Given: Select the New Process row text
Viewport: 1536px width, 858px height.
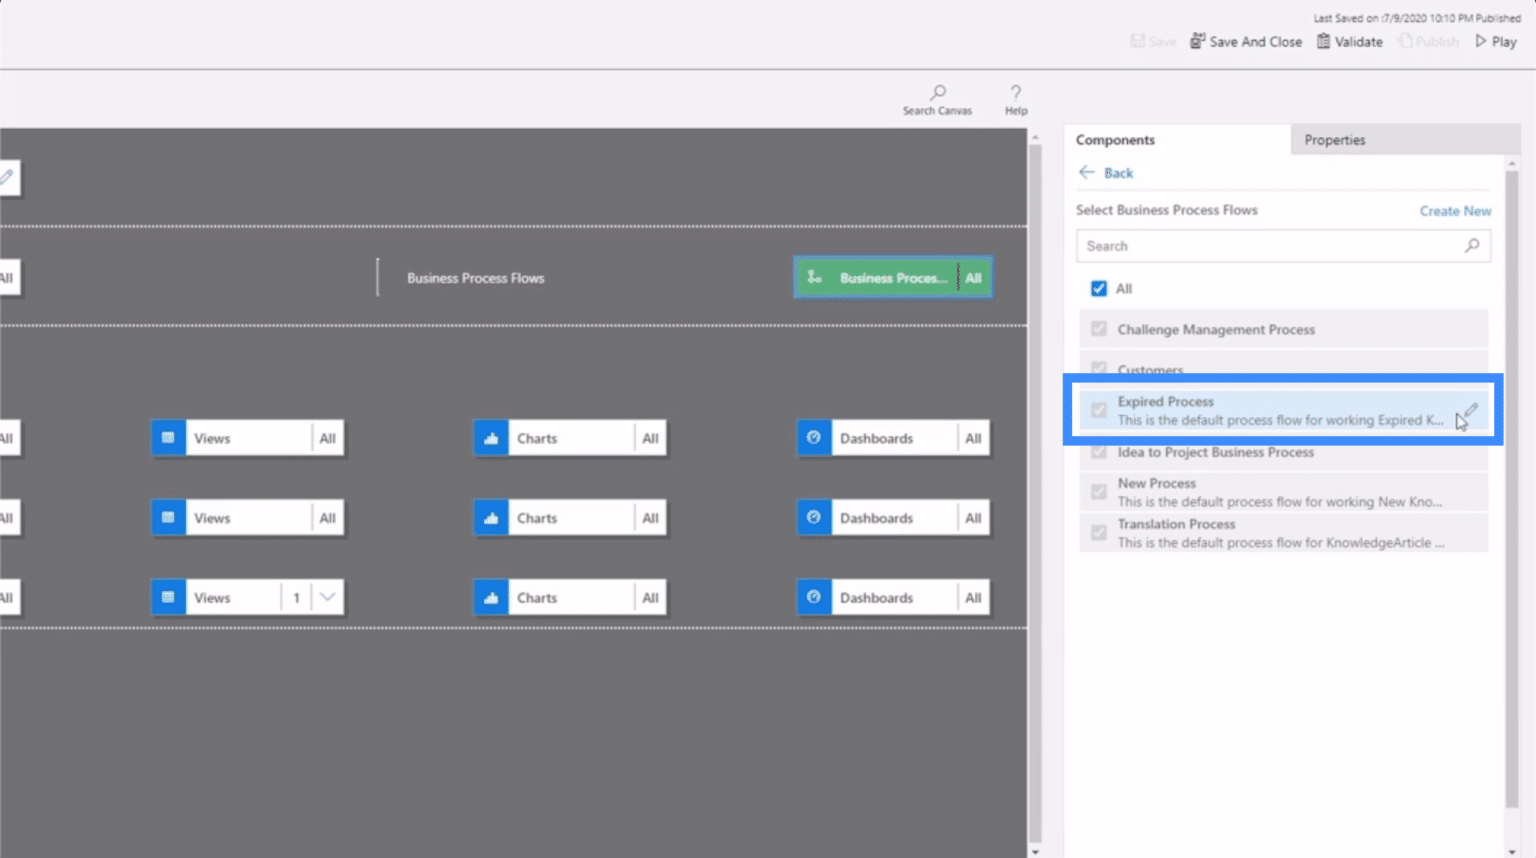Looking at the screenshot, I should tap(1156, 483).
